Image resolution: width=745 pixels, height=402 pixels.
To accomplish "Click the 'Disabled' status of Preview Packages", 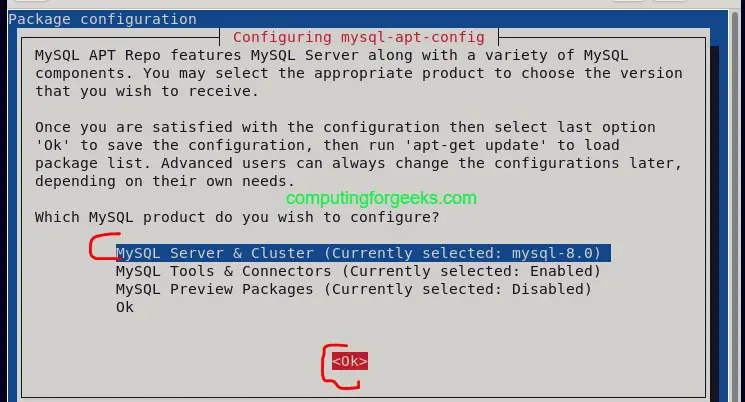I will (547, 289).
